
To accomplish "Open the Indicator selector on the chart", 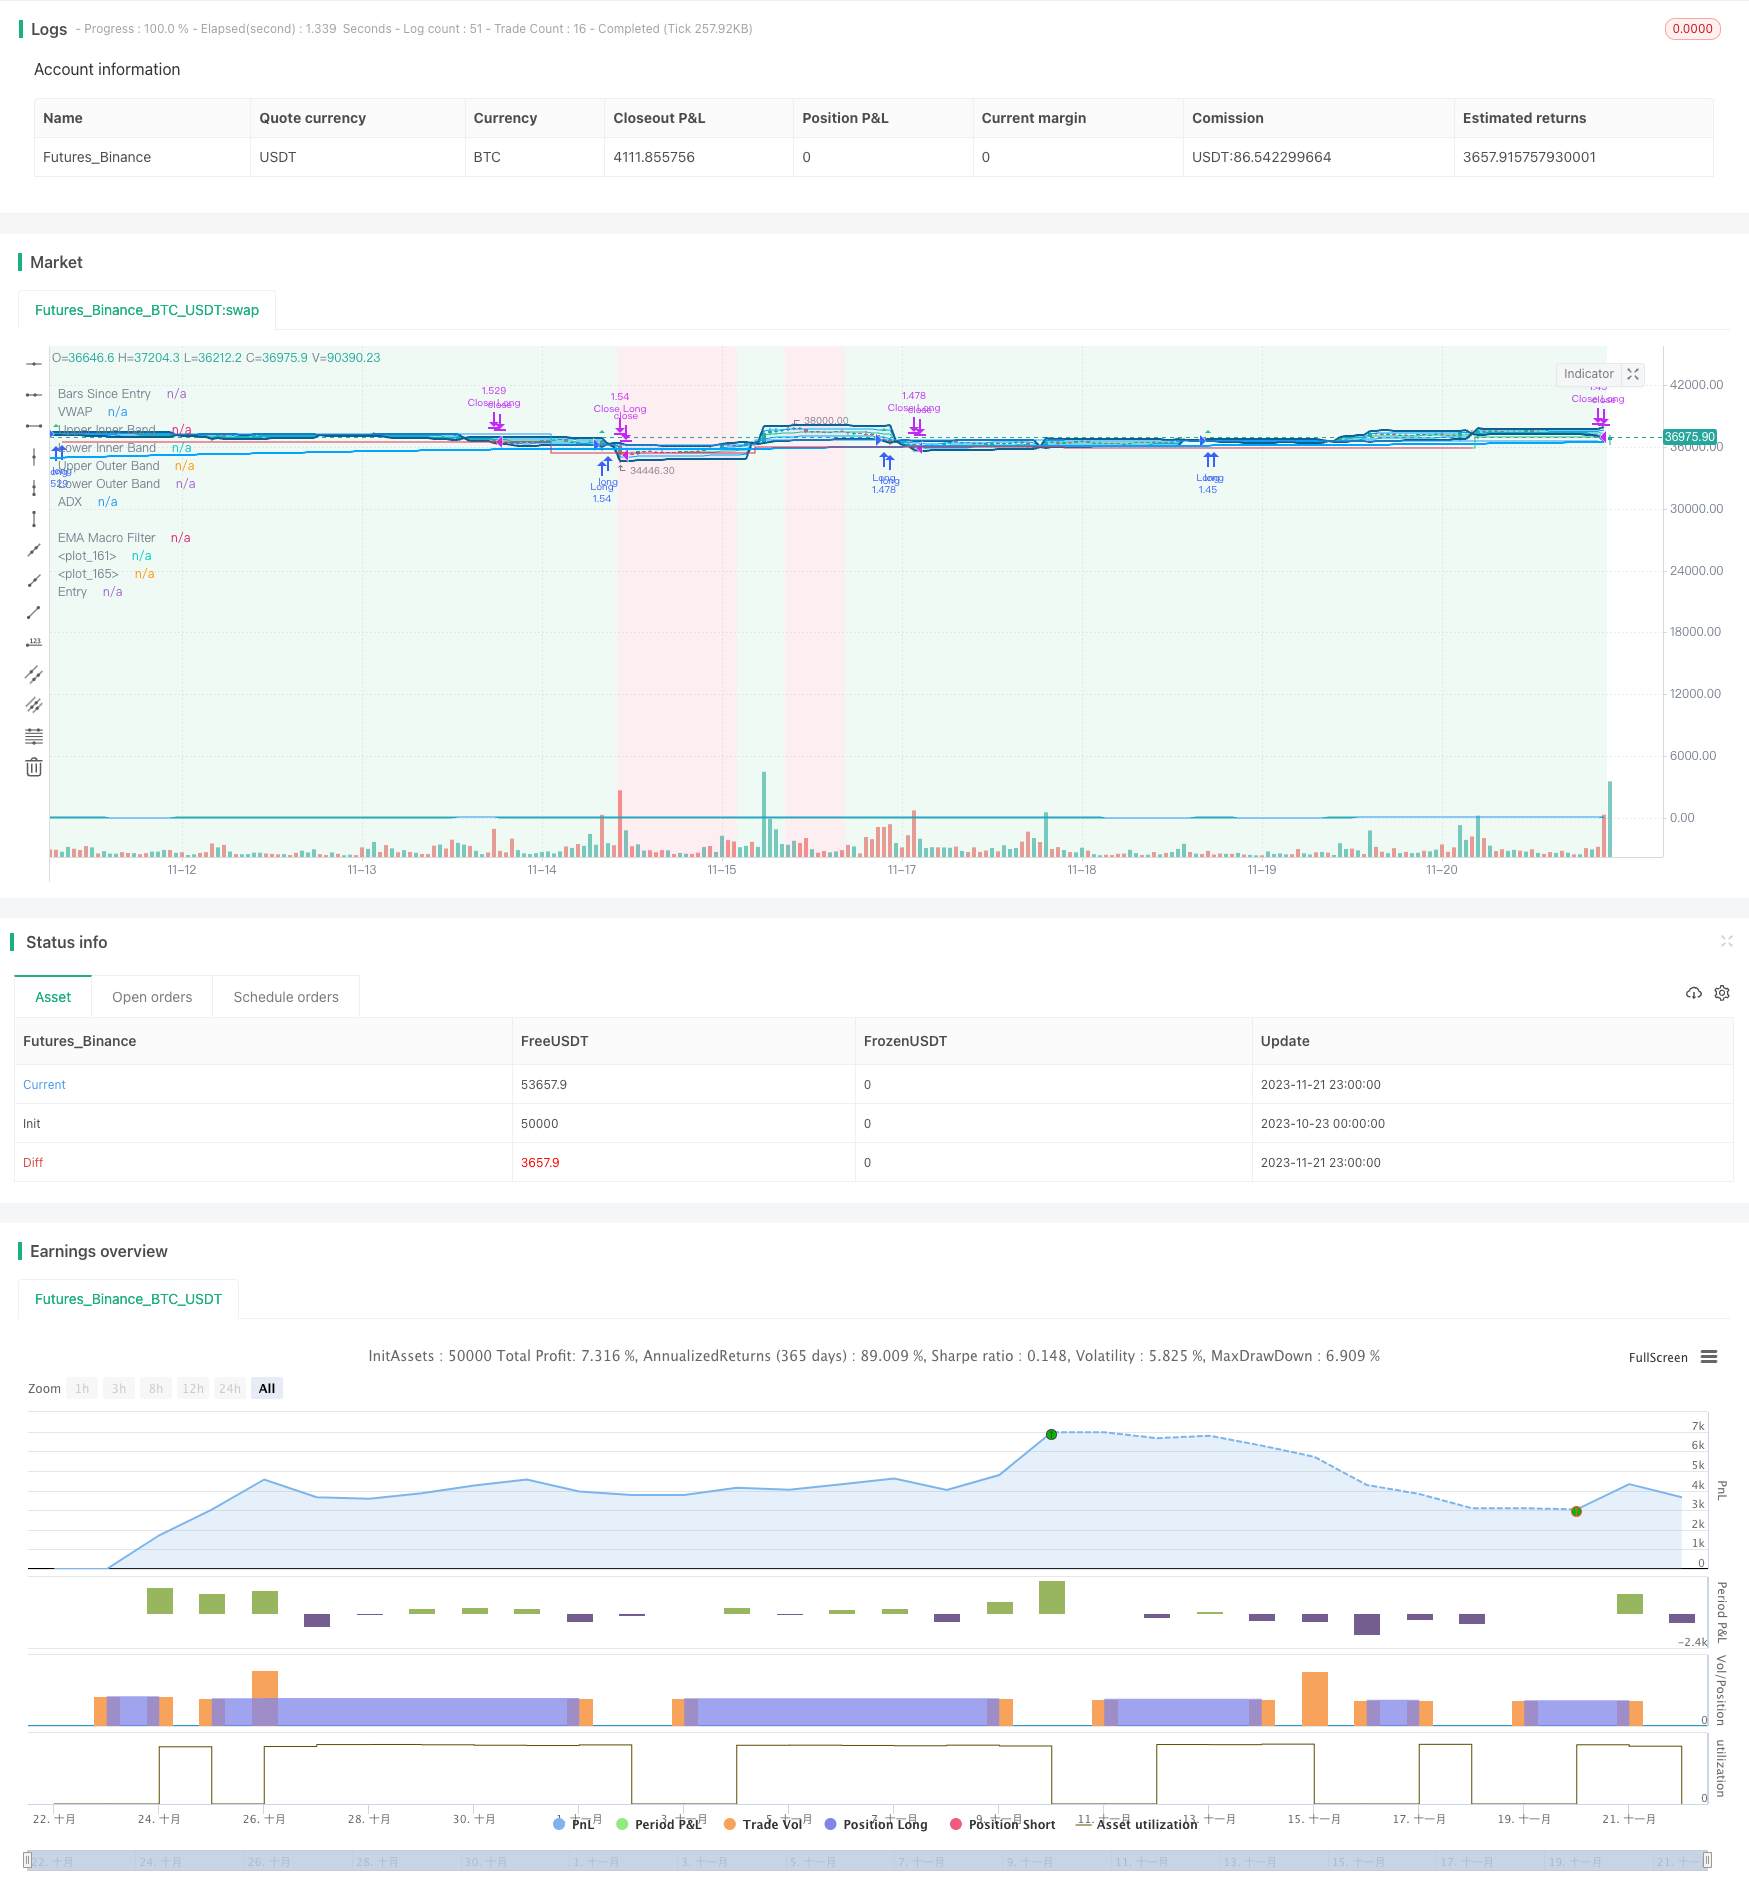I will pyautogui.click(x=1588, y=374).
